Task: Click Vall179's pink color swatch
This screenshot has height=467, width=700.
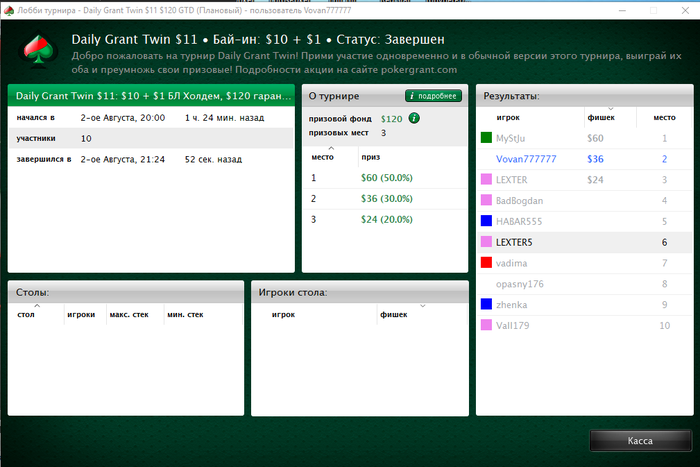Action: click(486, 325)
